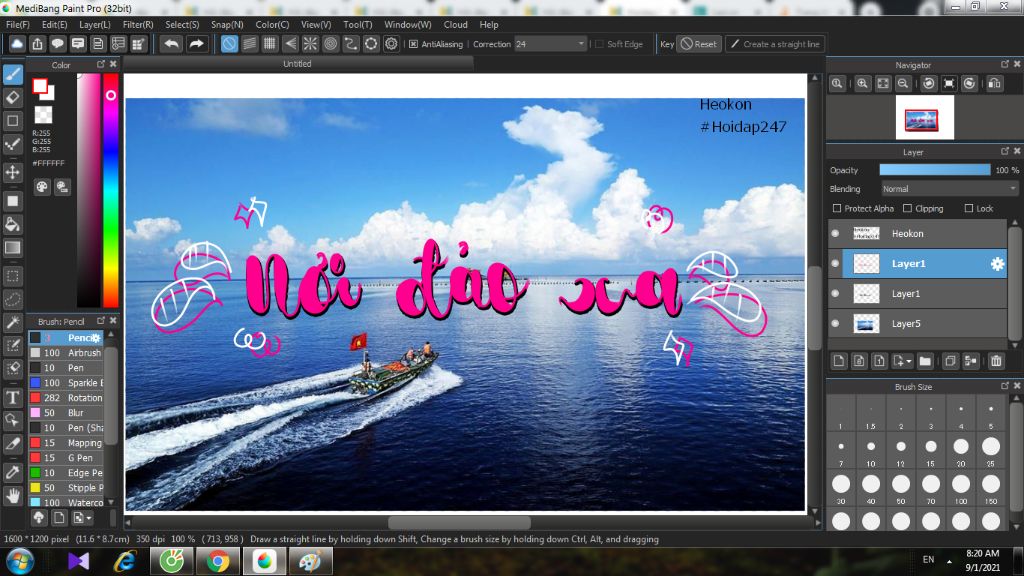The image size is (1024, 576).
Task: Enable parallel lines snap guide
Action: tap(249, 44)
